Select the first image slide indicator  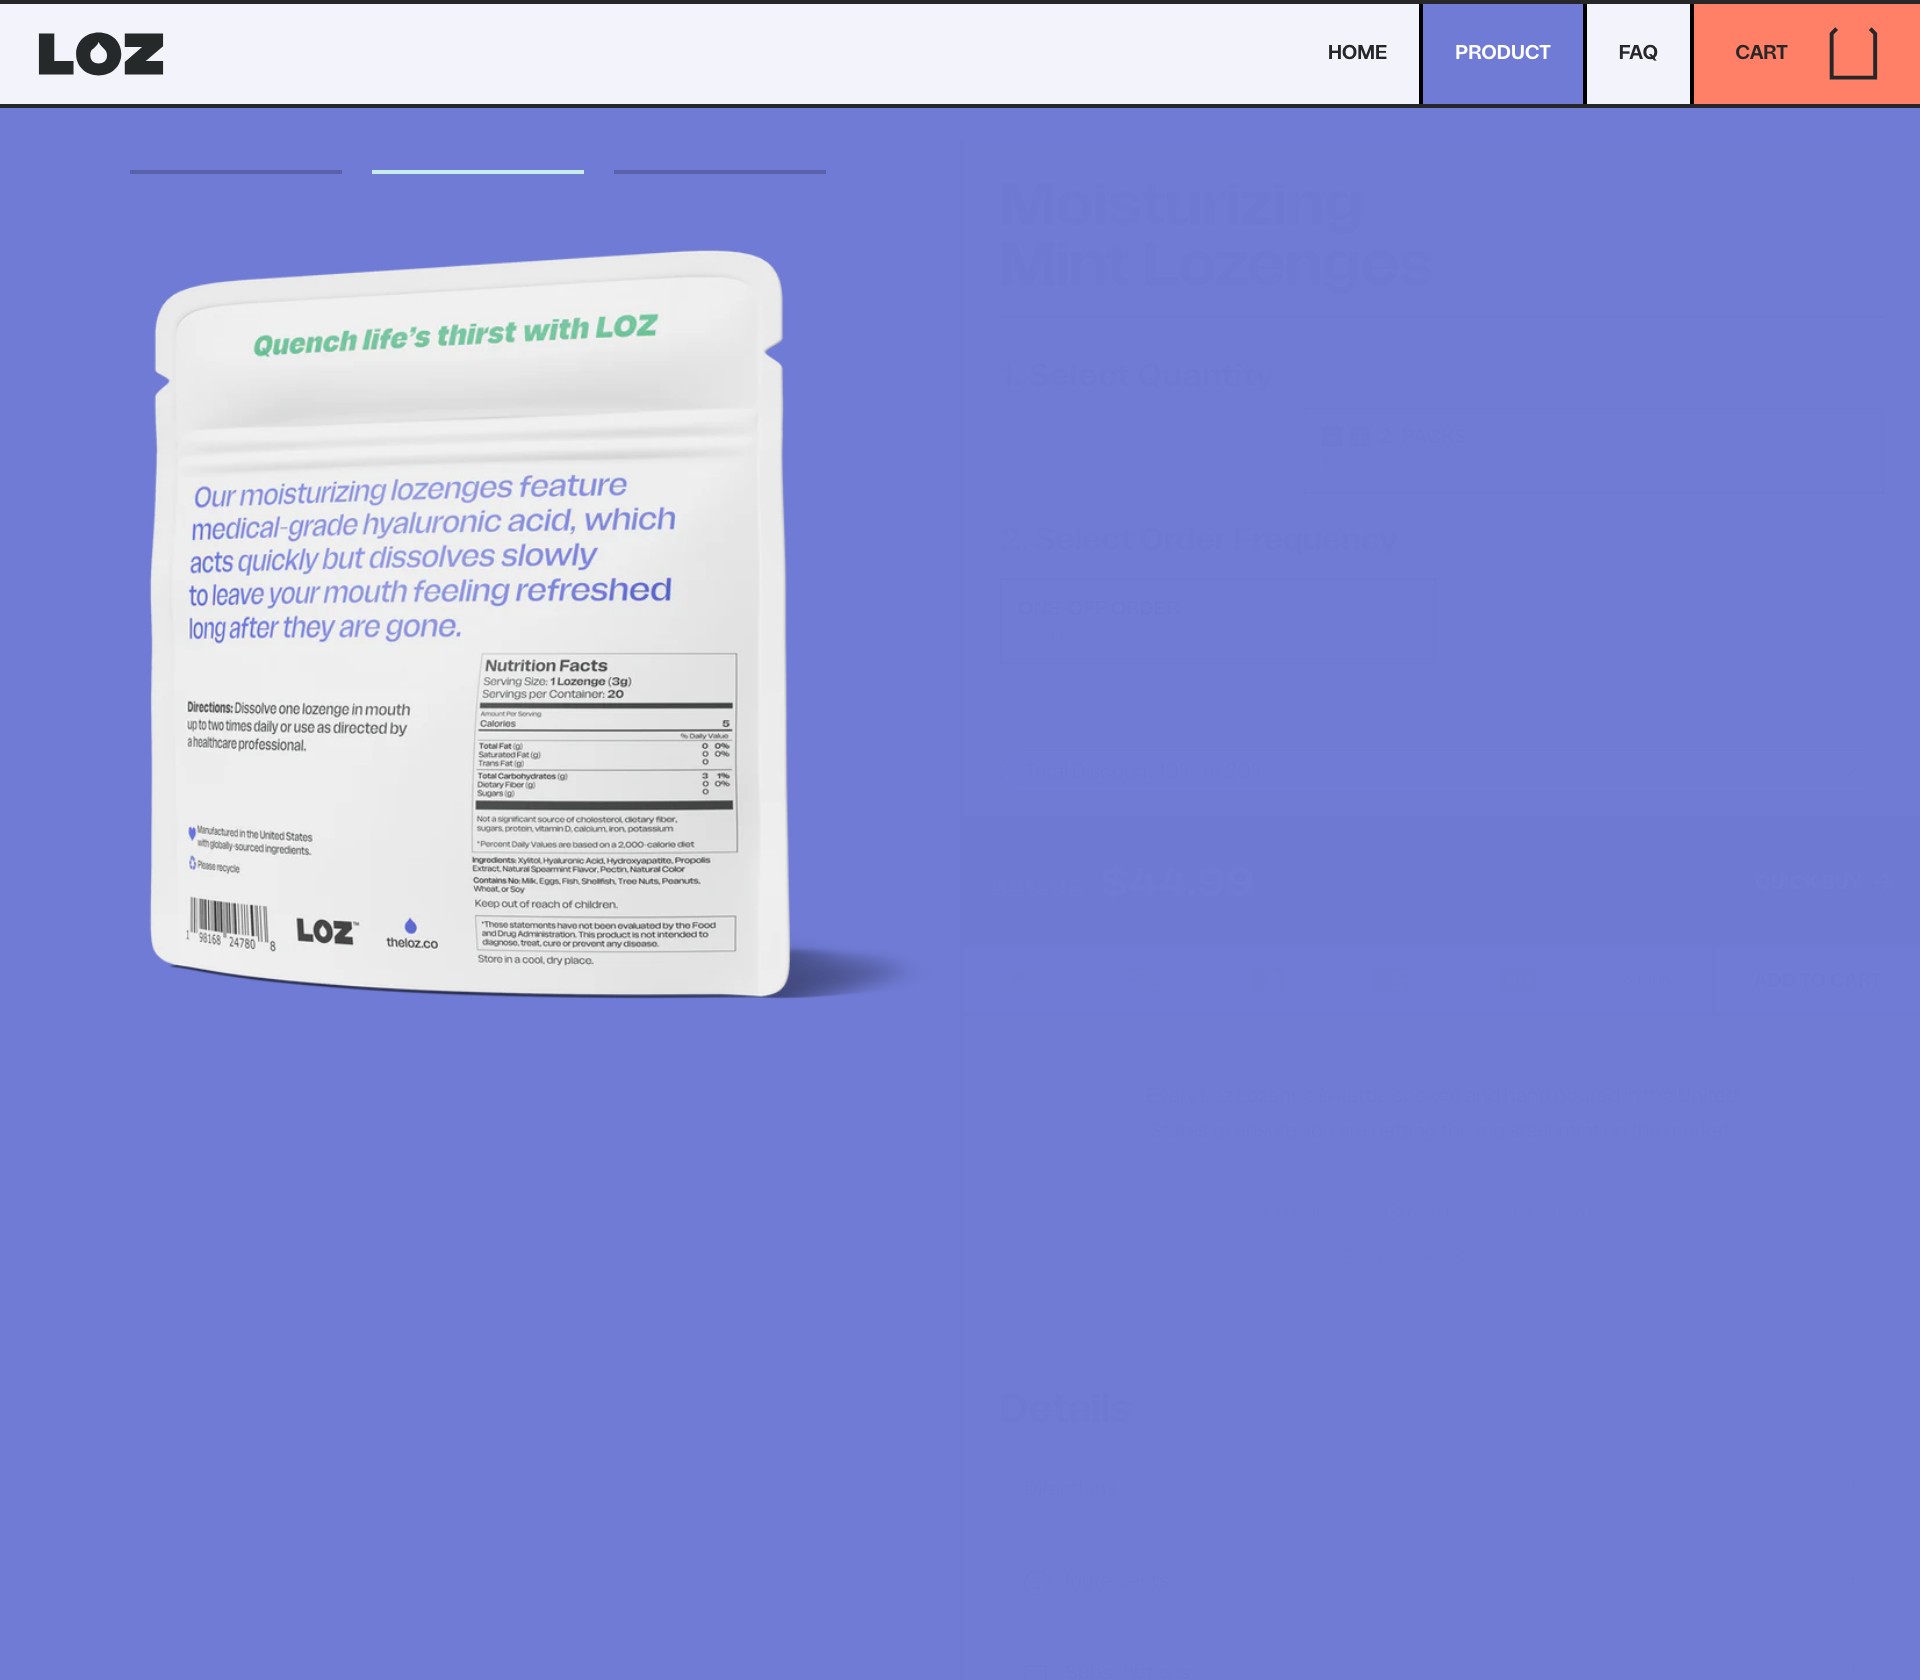(x=236, y=172)
